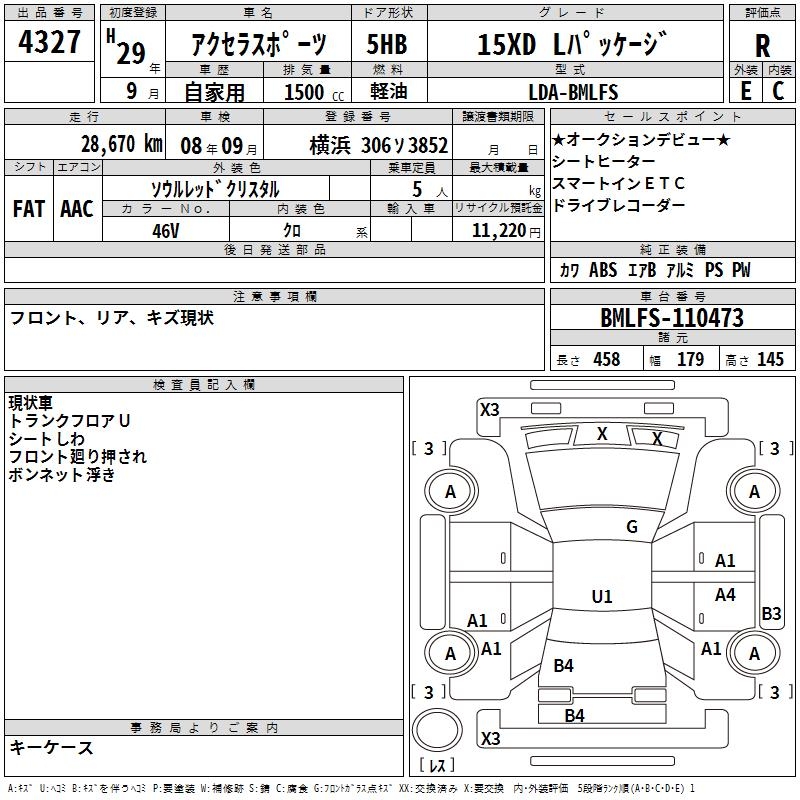Select the U1 mark on the roof
Screen dimensions: 800x800
click(602, 596)
